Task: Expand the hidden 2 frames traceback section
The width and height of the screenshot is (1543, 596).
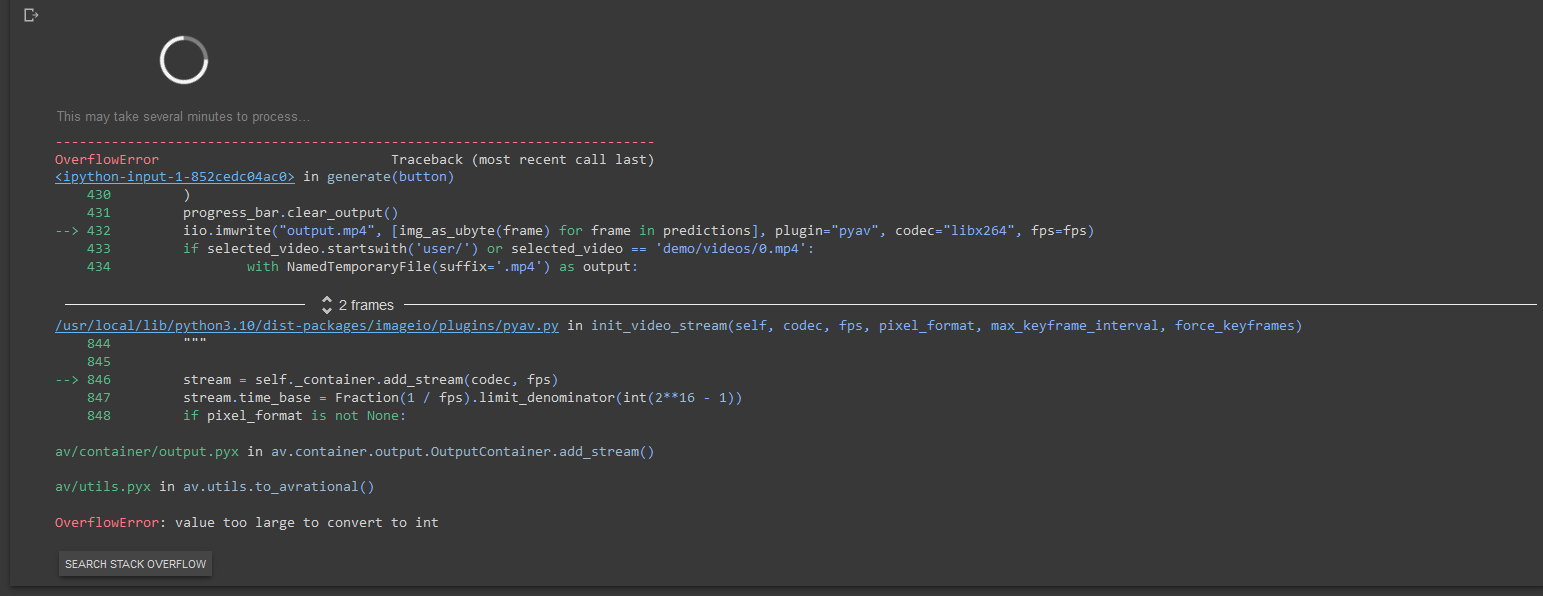Action: coord(358,304)
